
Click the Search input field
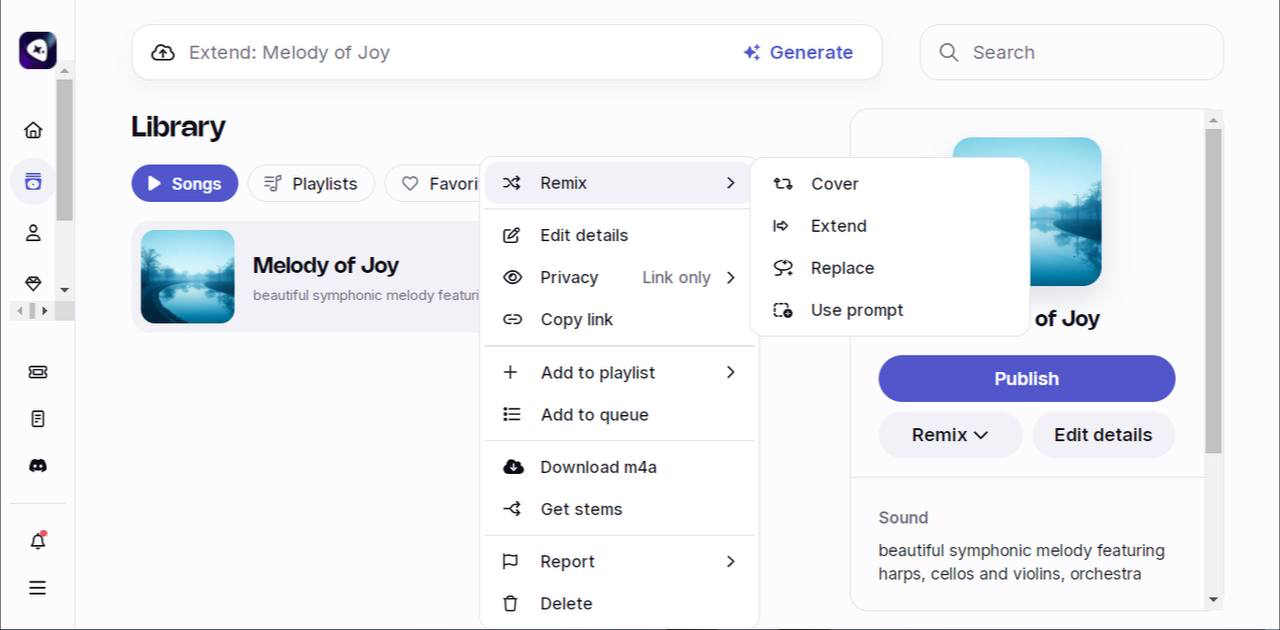(1085, 53)
